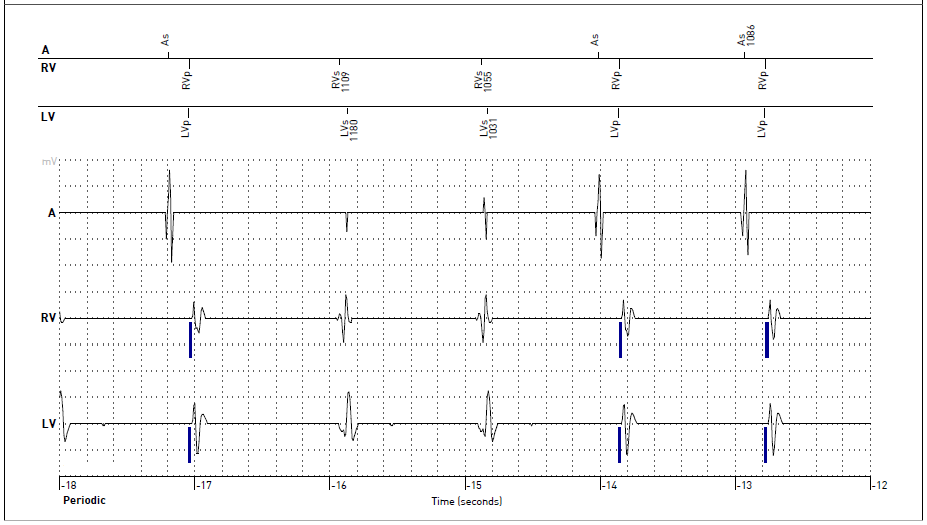Click the "Periodic" label below the strip
This screenshot has height=525, width=927.
click(x=84, y=500)
